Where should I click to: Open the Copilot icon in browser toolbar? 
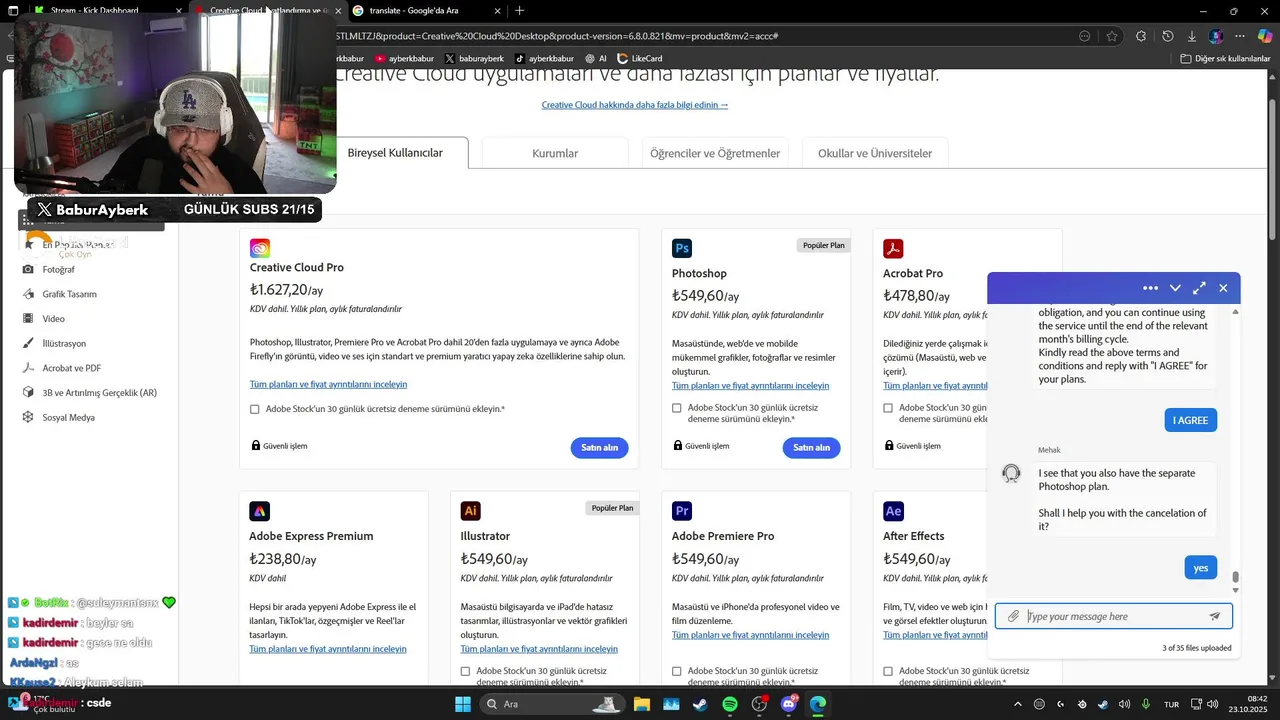1264,36
